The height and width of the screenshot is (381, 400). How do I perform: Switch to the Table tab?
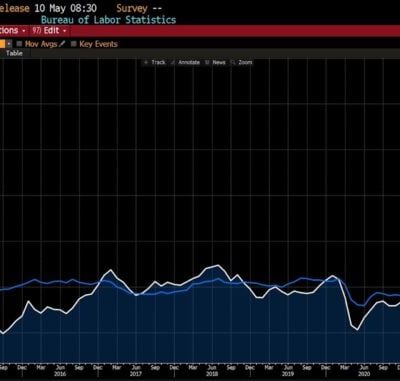tap(14, 53)
